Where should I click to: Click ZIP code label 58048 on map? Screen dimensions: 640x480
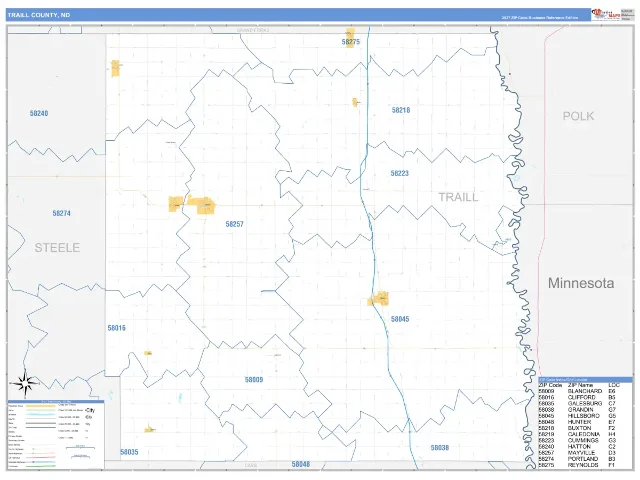301,464
